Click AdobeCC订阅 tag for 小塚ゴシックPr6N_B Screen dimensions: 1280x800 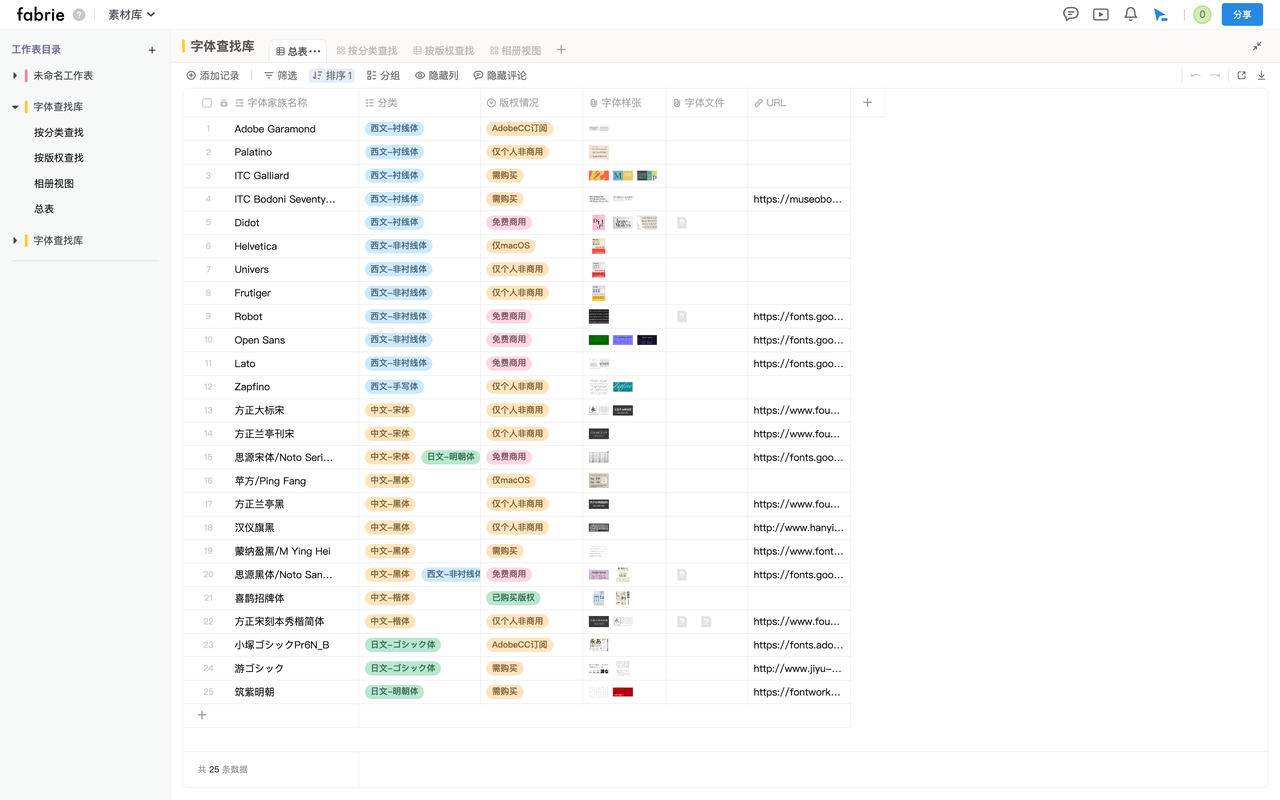point(519,645)
